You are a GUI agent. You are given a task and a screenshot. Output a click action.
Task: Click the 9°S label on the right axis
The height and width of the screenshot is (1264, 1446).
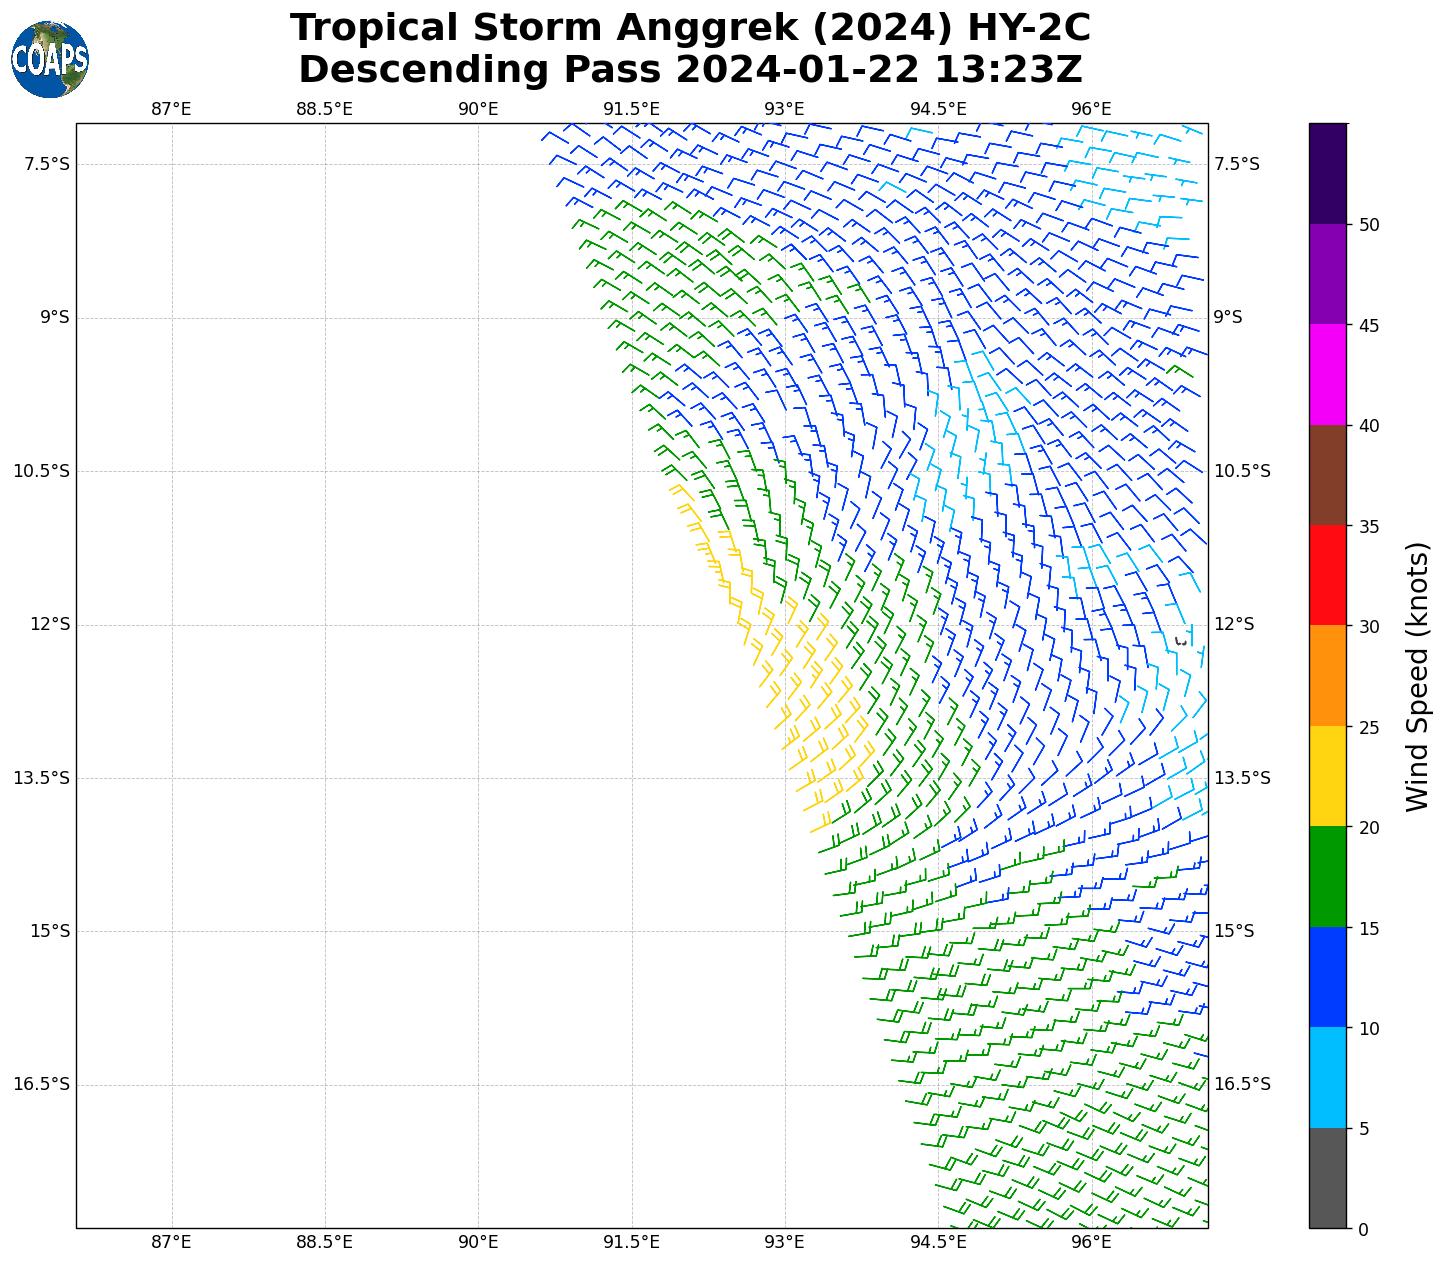pyautogui.click(x=1228, y=317)
